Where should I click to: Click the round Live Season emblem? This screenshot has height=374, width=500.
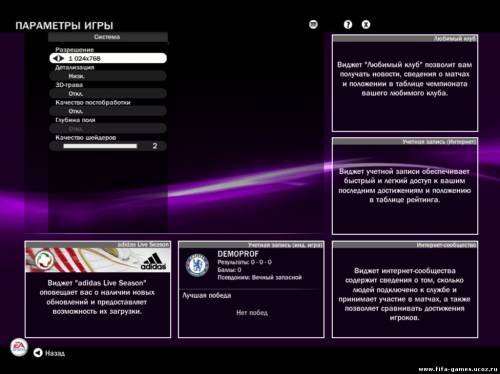[x=45, y=260]
